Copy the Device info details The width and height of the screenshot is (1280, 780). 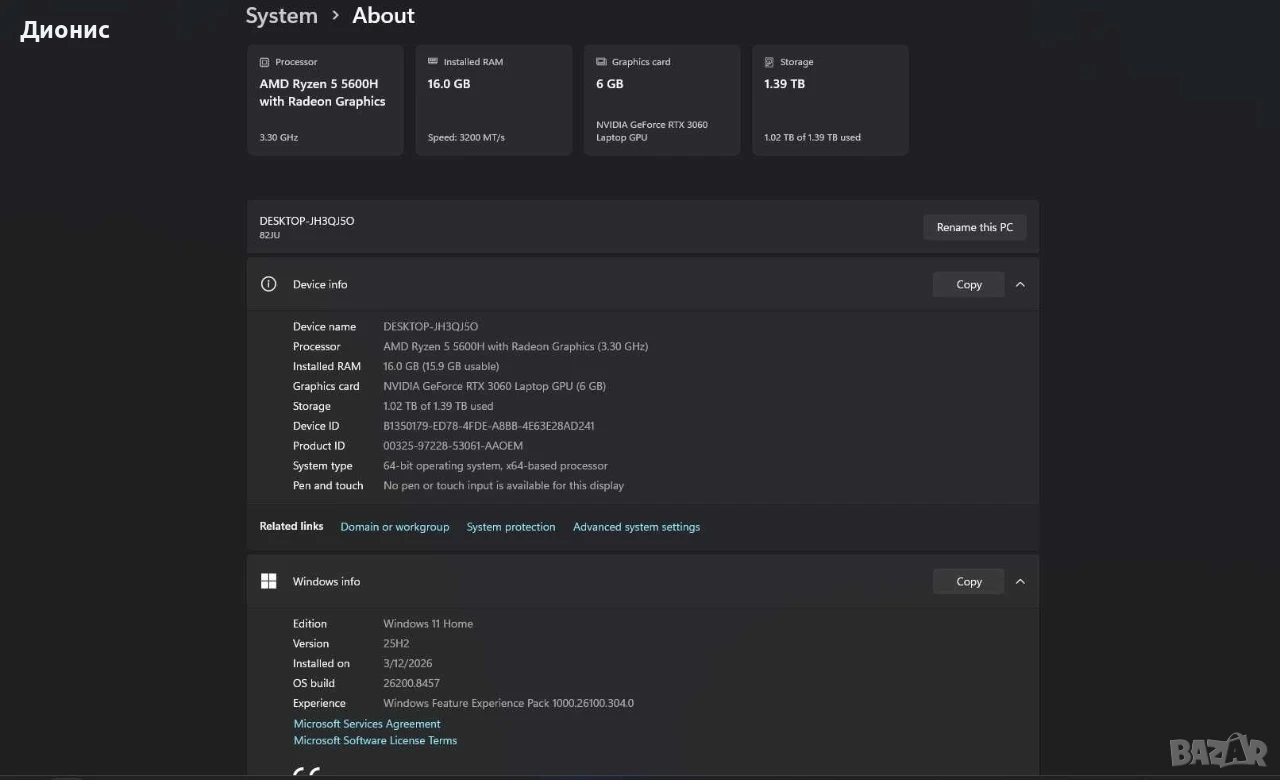pos(968,284)
